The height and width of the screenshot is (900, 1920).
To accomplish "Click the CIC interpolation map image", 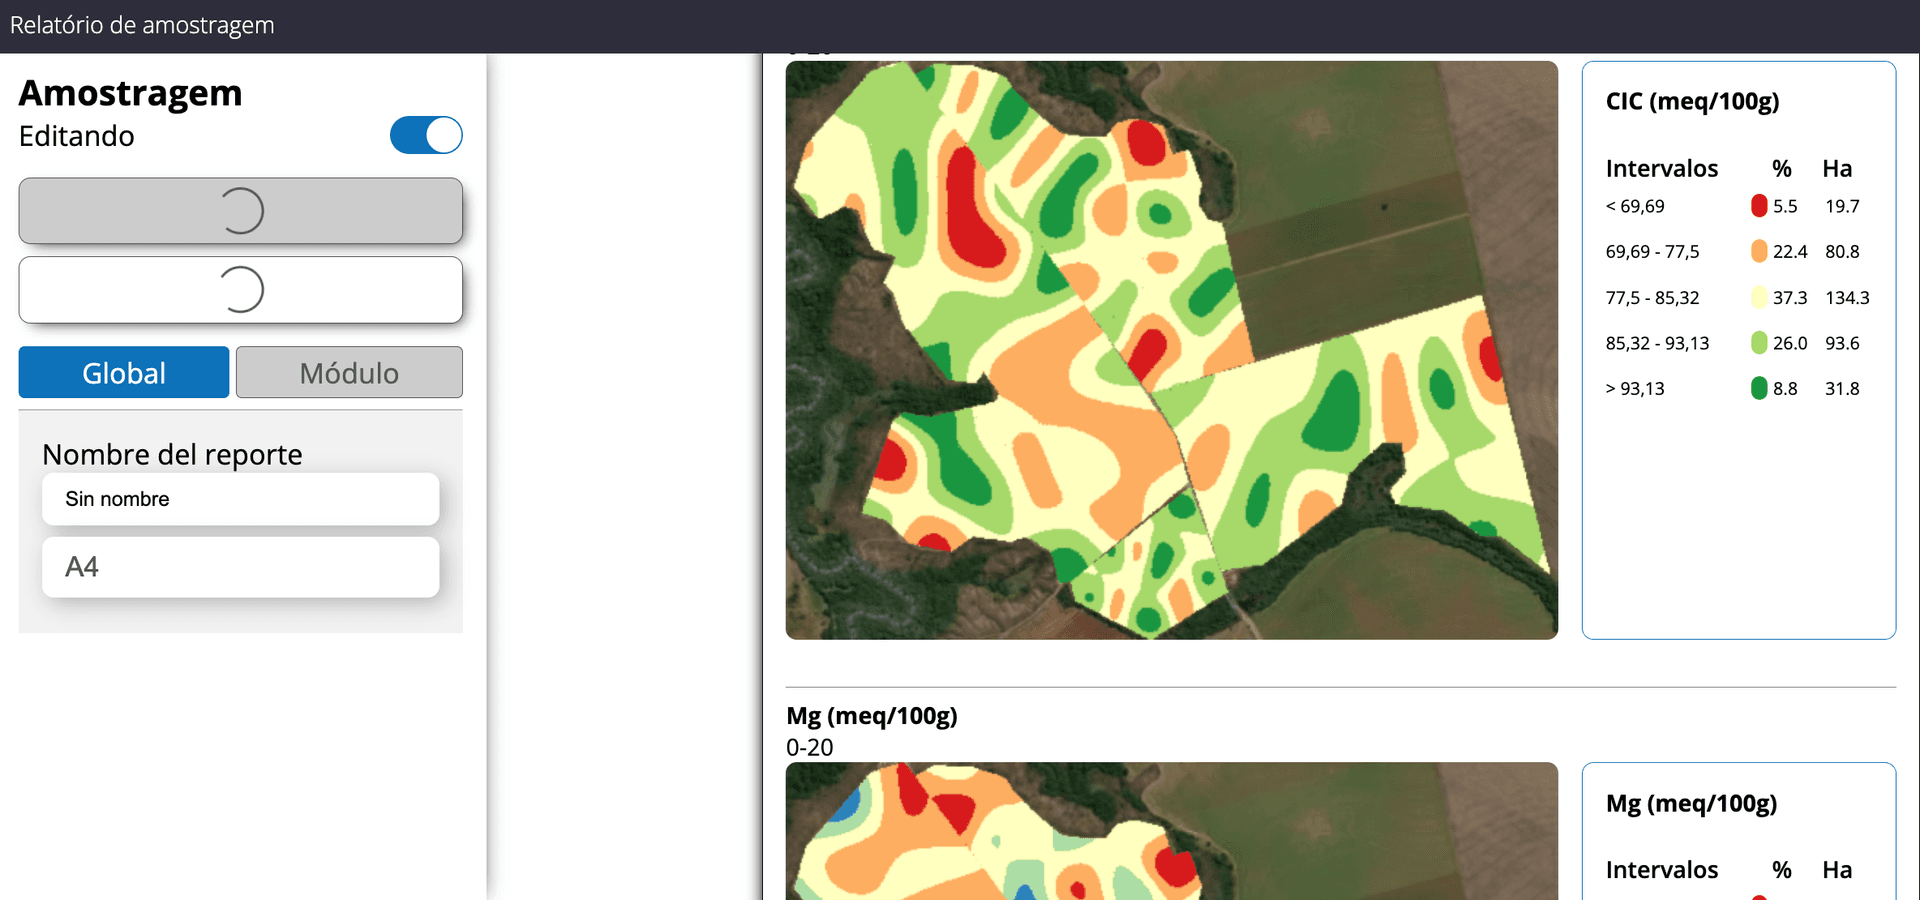I will (x=1171, y=350).
